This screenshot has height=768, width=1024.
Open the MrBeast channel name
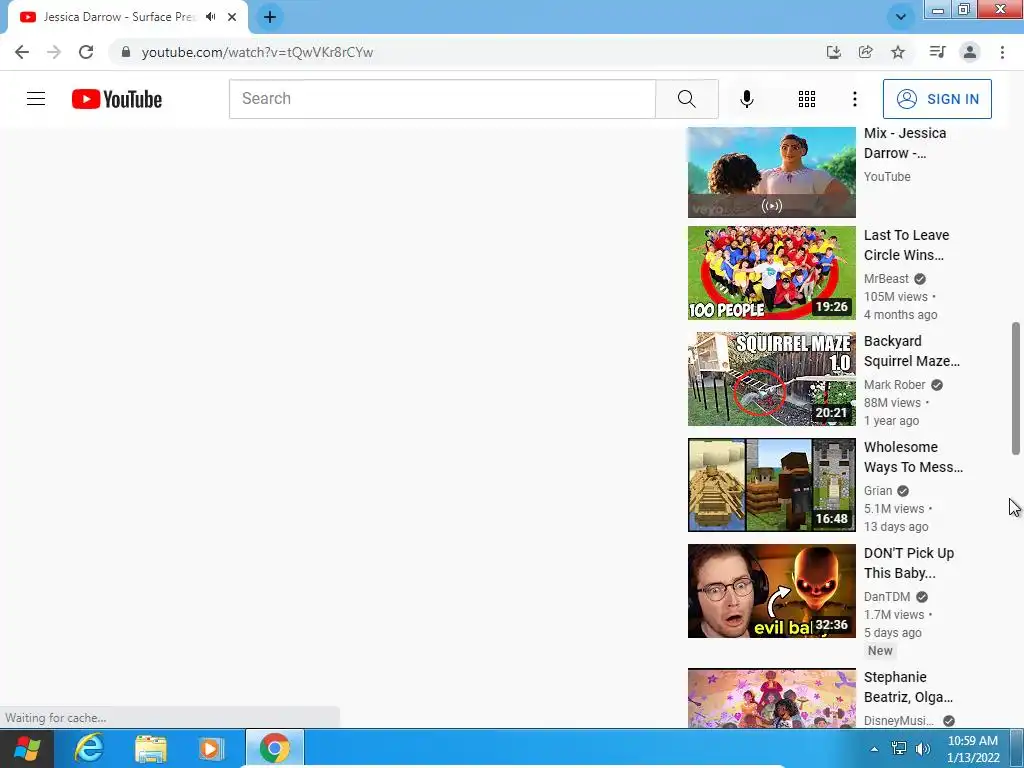(x=886, y=279)
